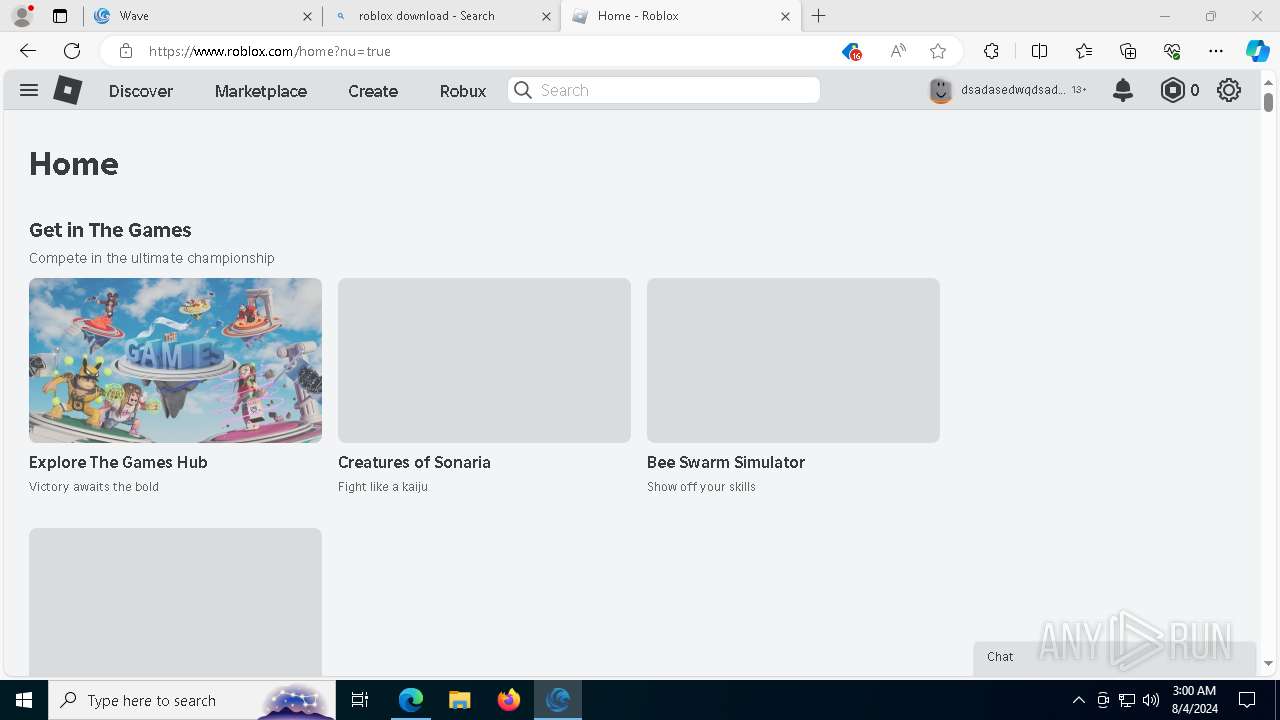The width and height of the screenshot is (1280, 720).
Task: Open browser essentials heart icon
Action: [1172, 51]
